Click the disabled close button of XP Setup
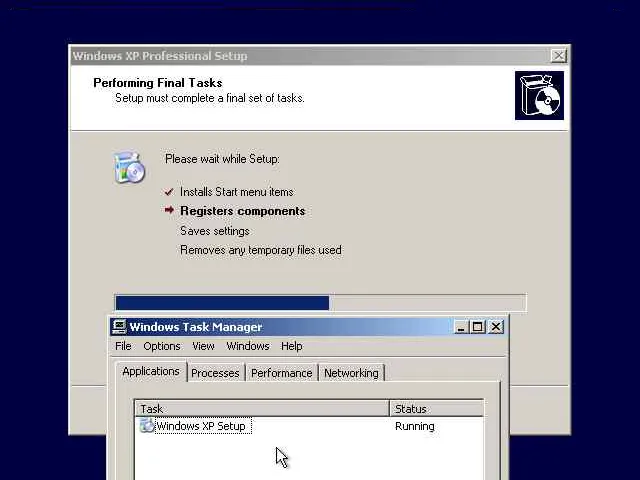Screen dimensions: 640x480 (558, 56)
